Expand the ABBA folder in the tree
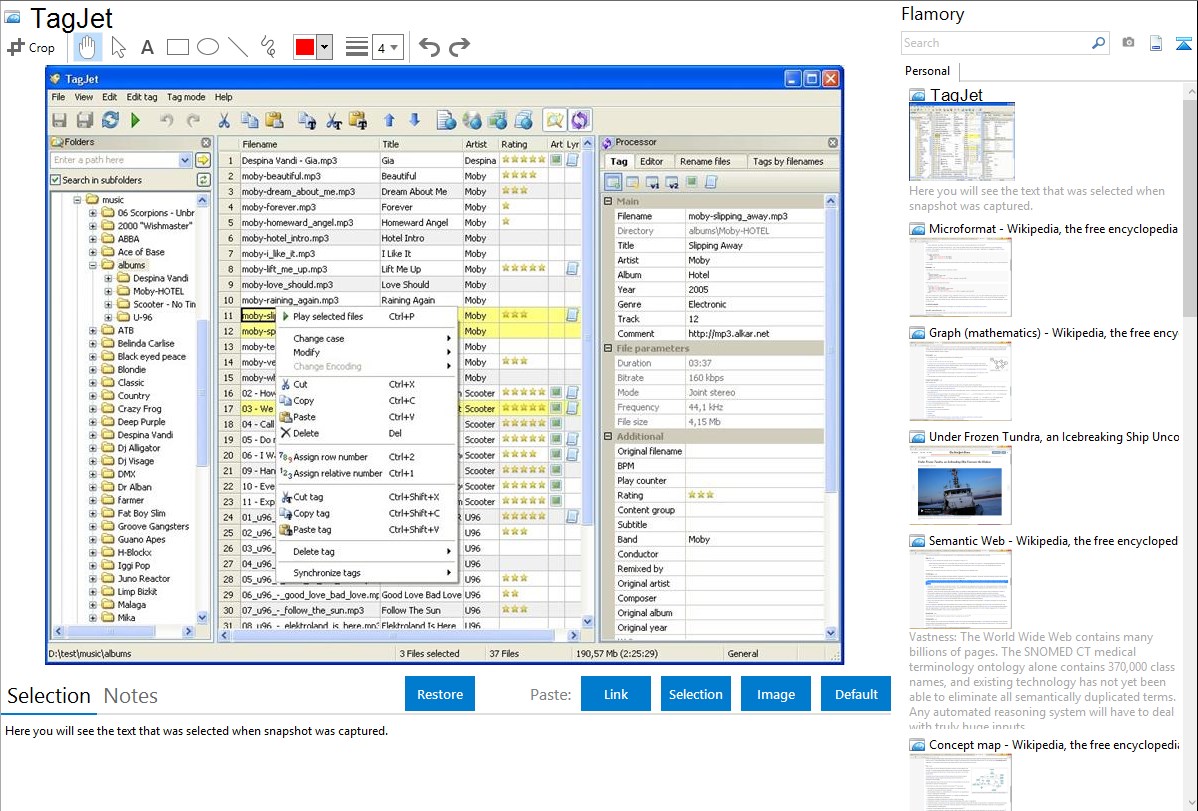The height and width of the screenshot is (811, 1198). (x=92, y=238)
